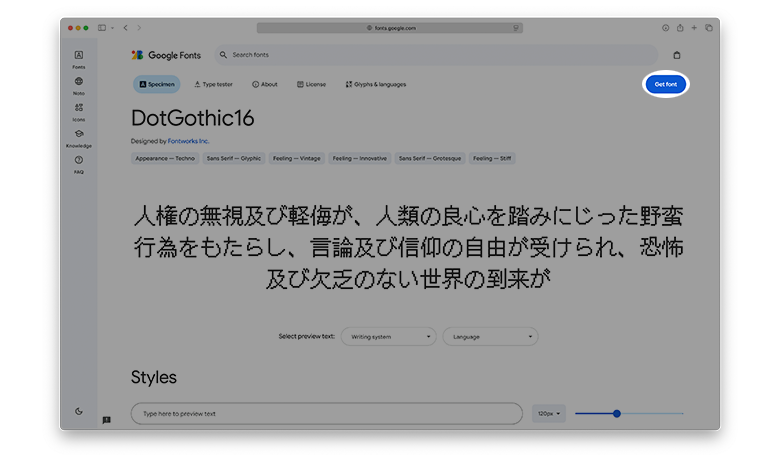Switch to the About tab
This screenshot has height=455, width=780.
[265, 85]
